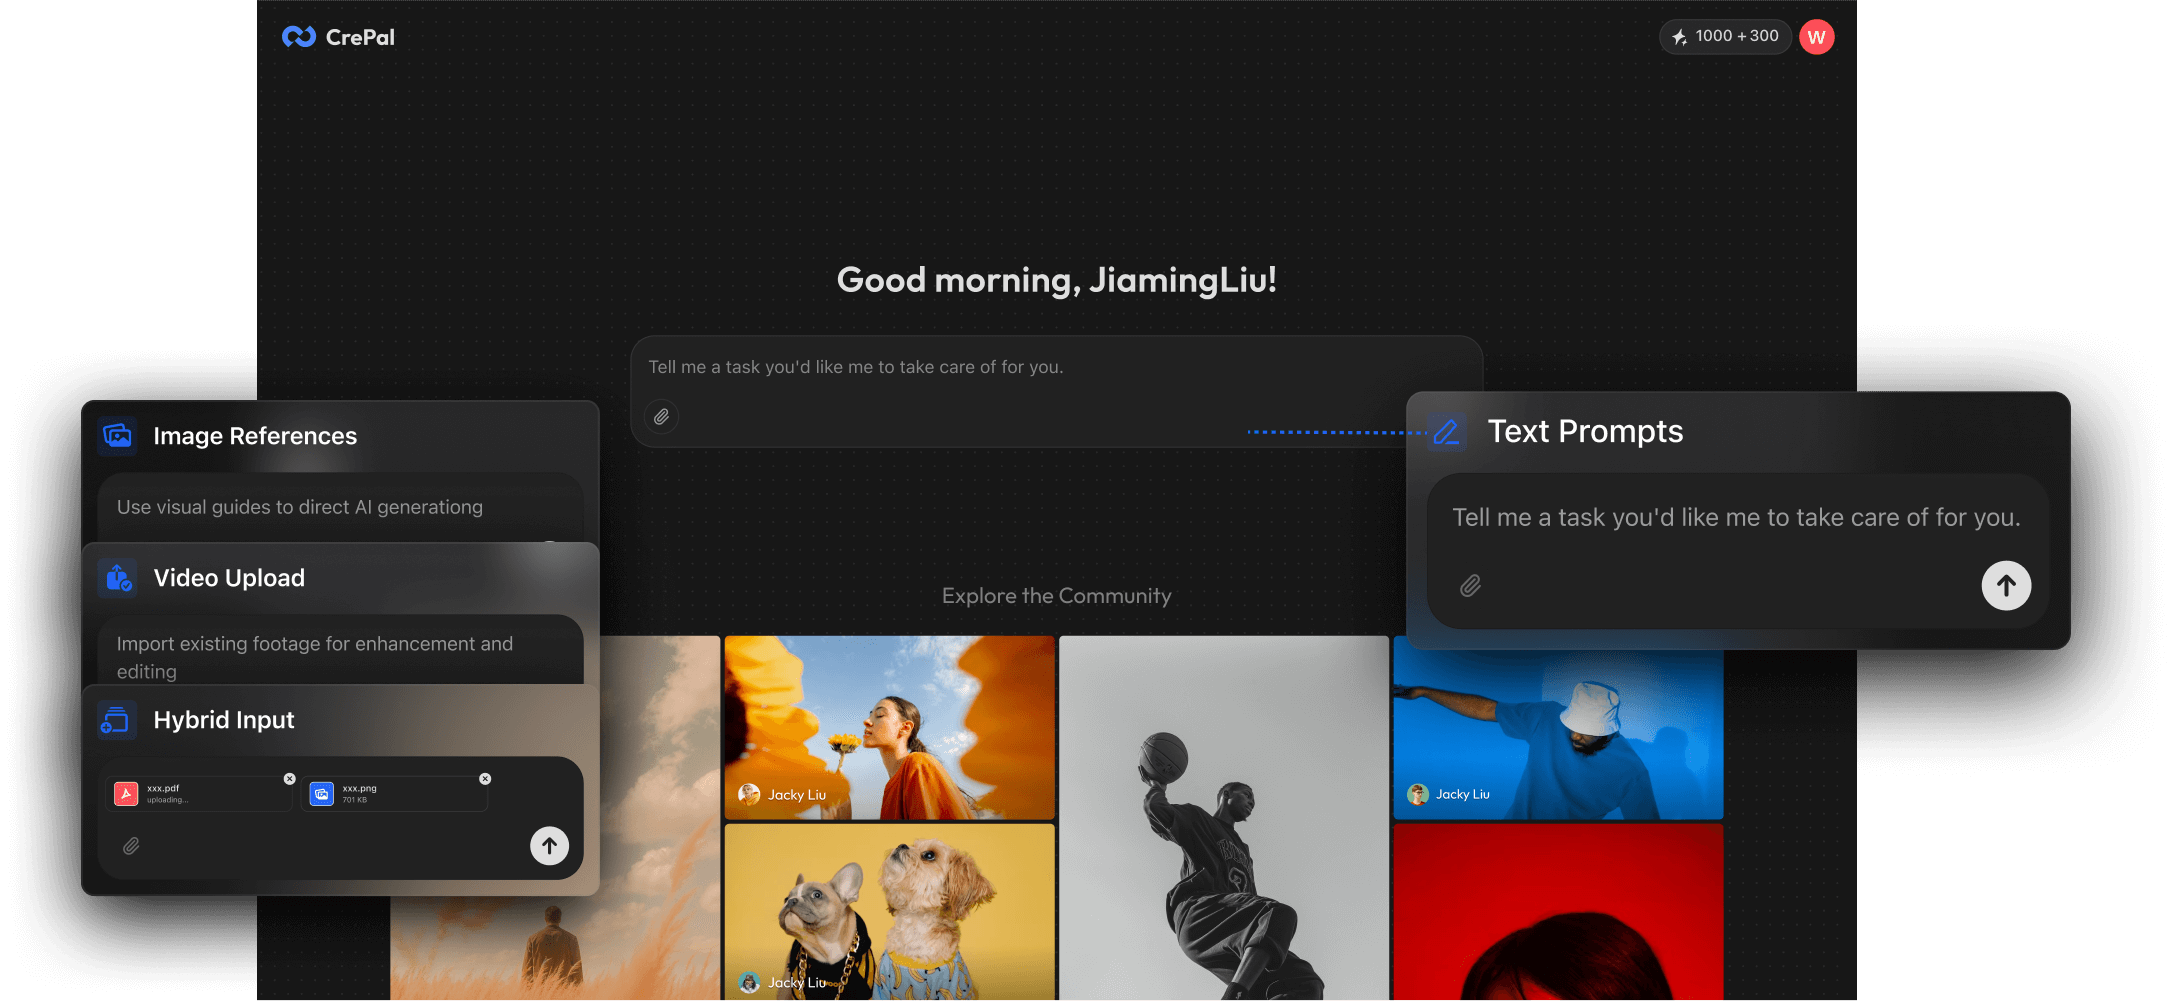Open the two dogs thumbnail
Viewport: 2175px width, 1001px height.
click(889, 911)
